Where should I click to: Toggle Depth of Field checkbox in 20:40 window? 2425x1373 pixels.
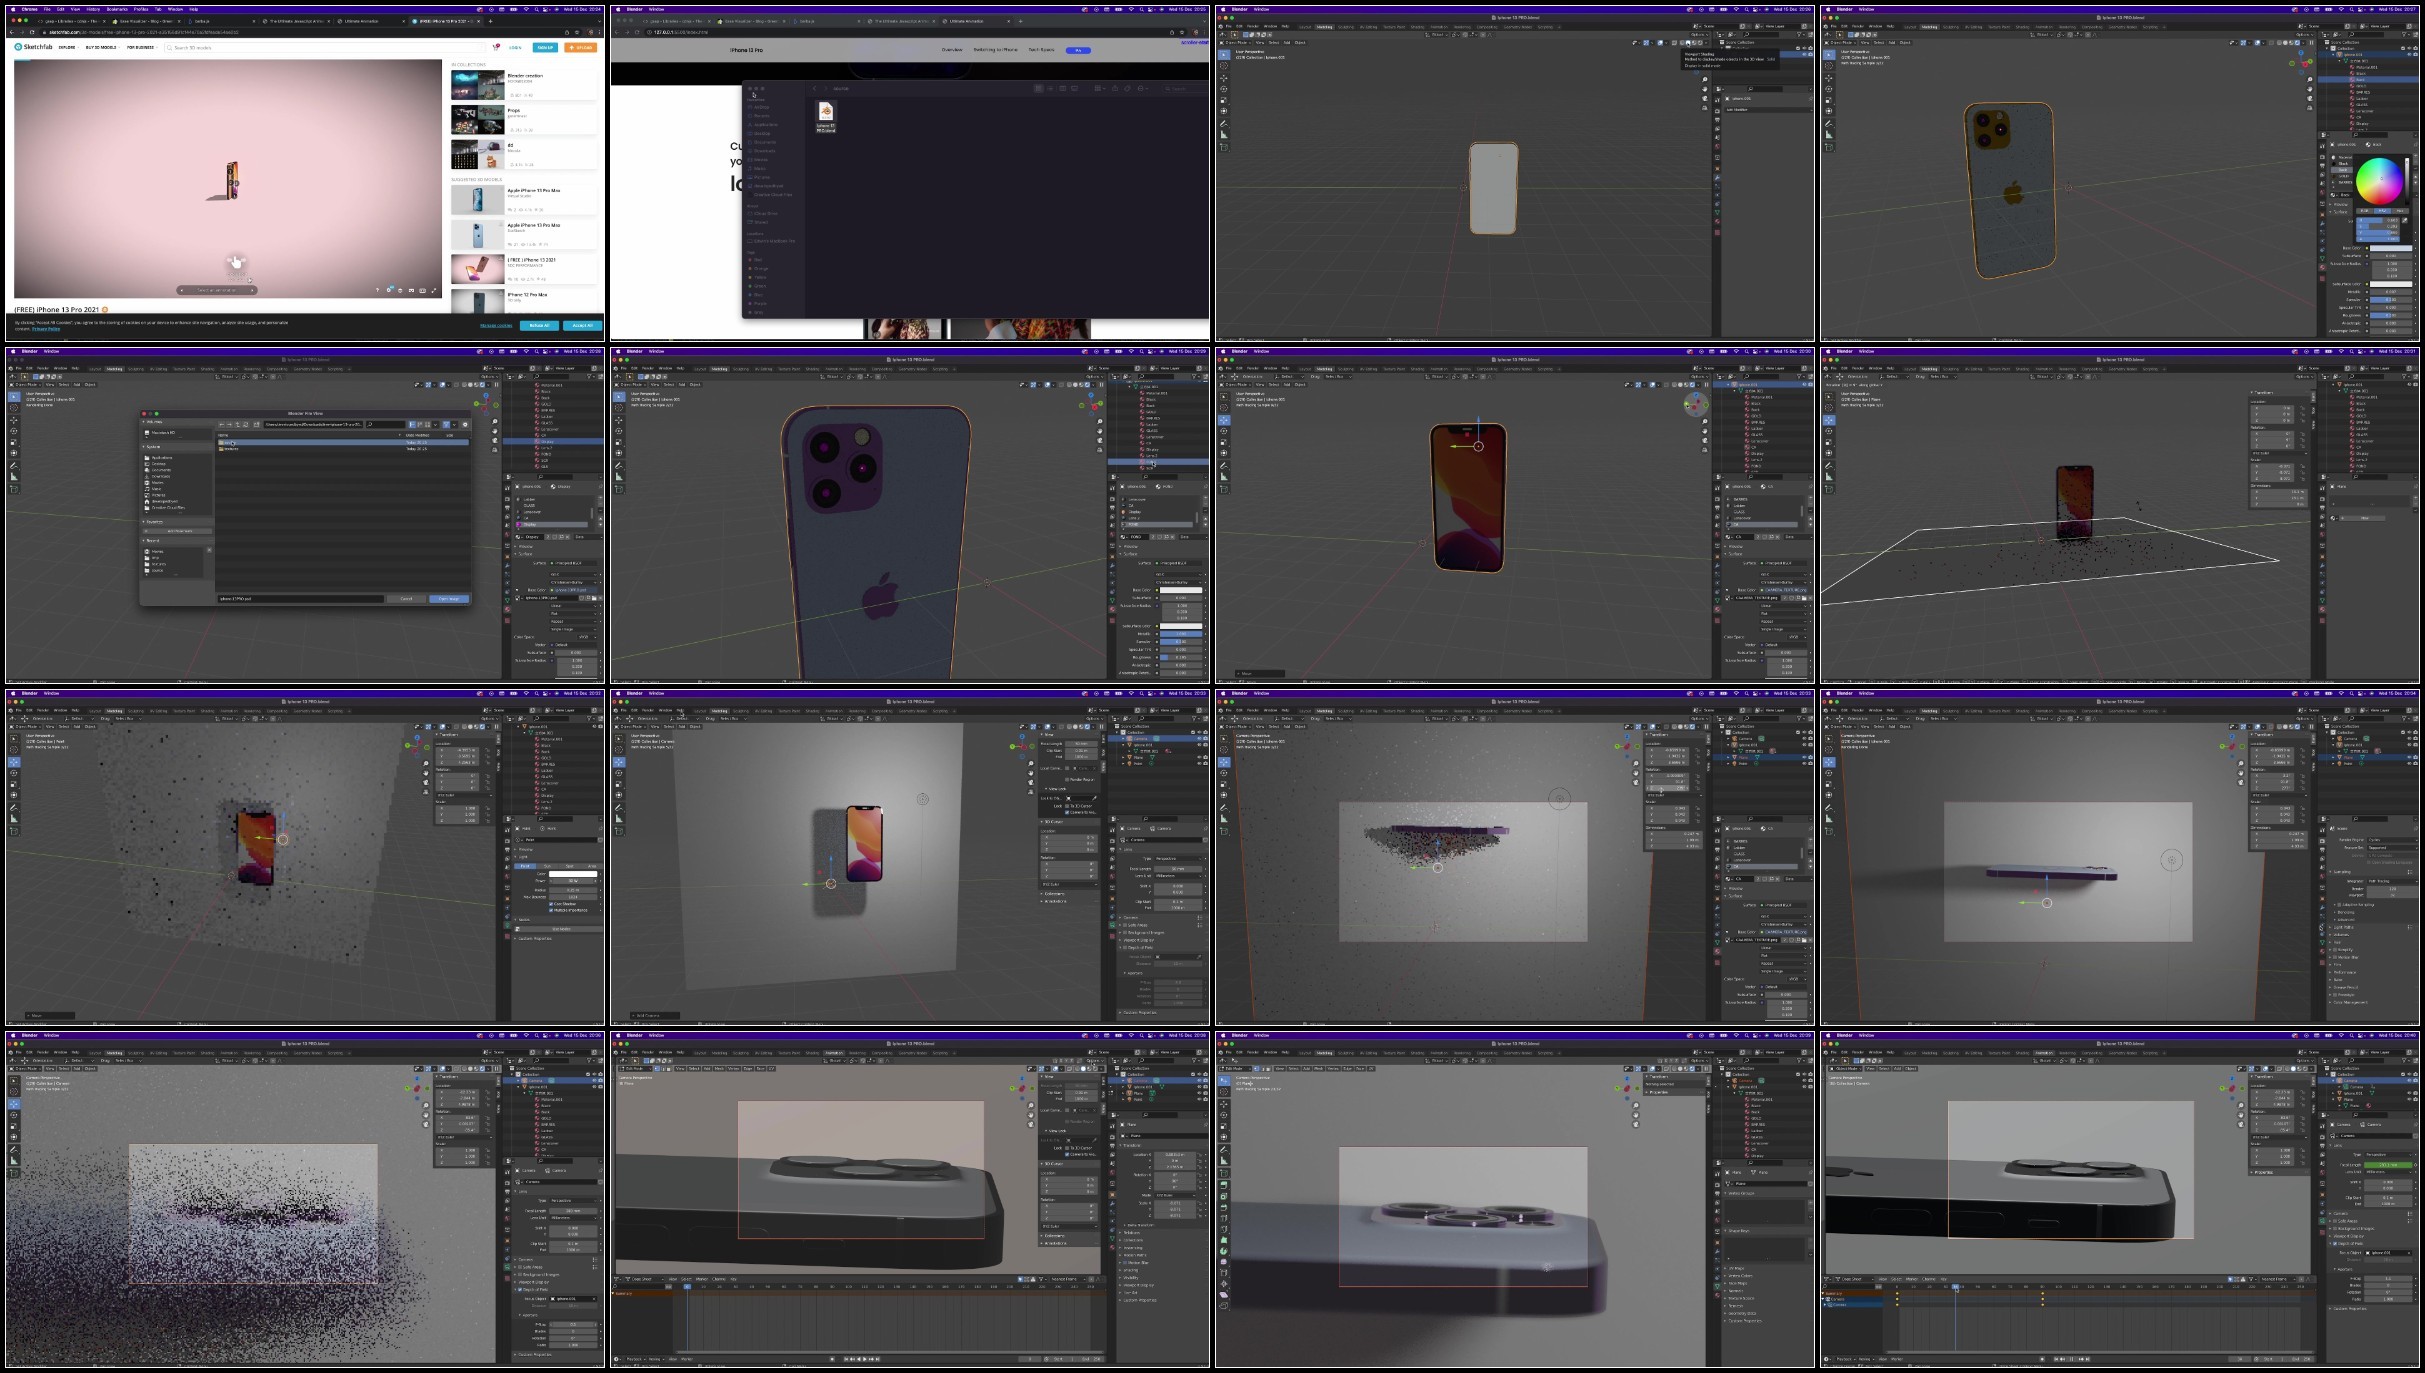point(2336,1243)
